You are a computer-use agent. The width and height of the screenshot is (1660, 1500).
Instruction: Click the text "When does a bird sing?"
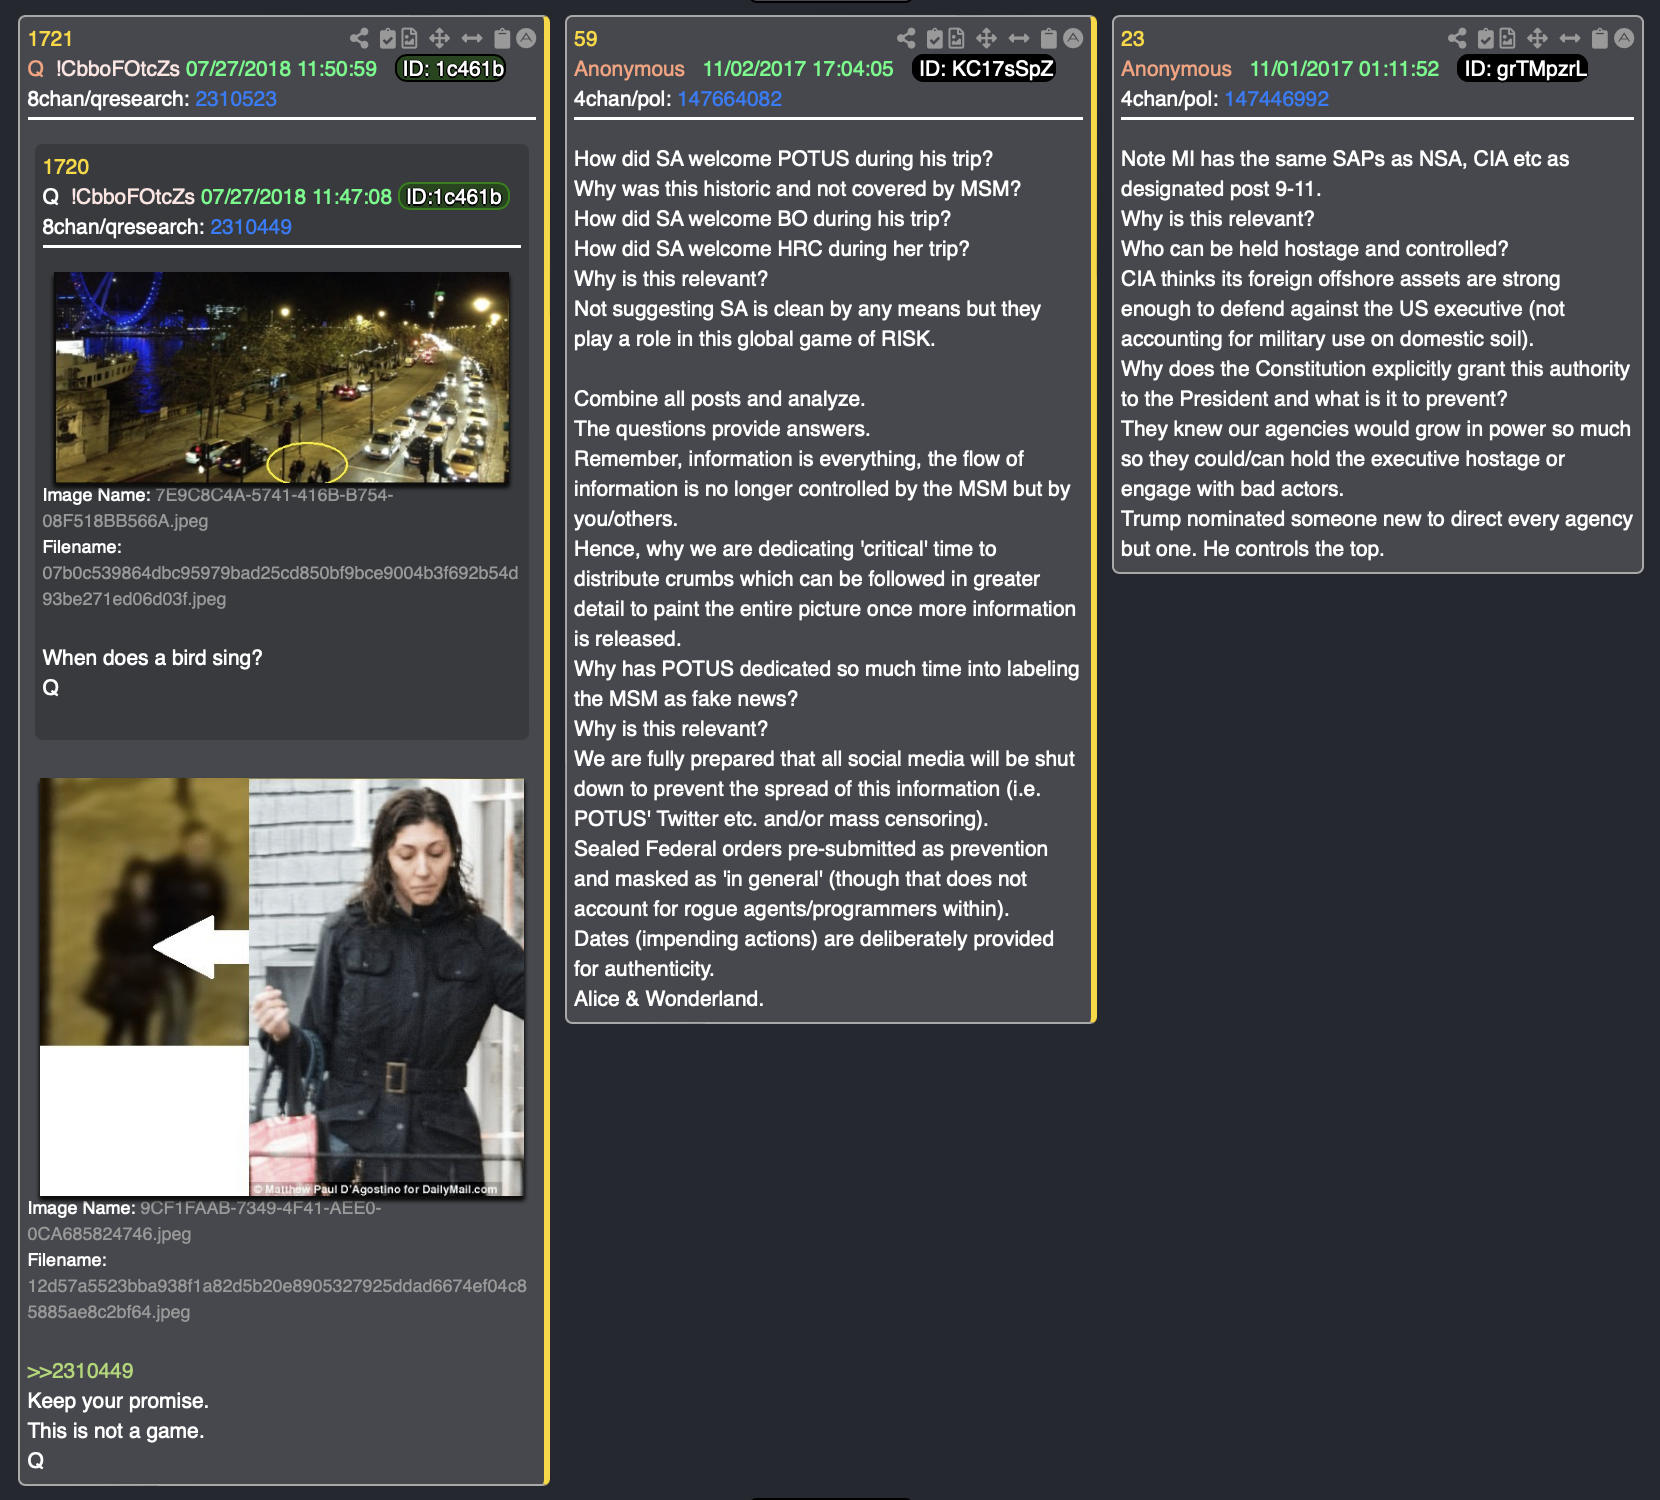(x=152, y=658)
